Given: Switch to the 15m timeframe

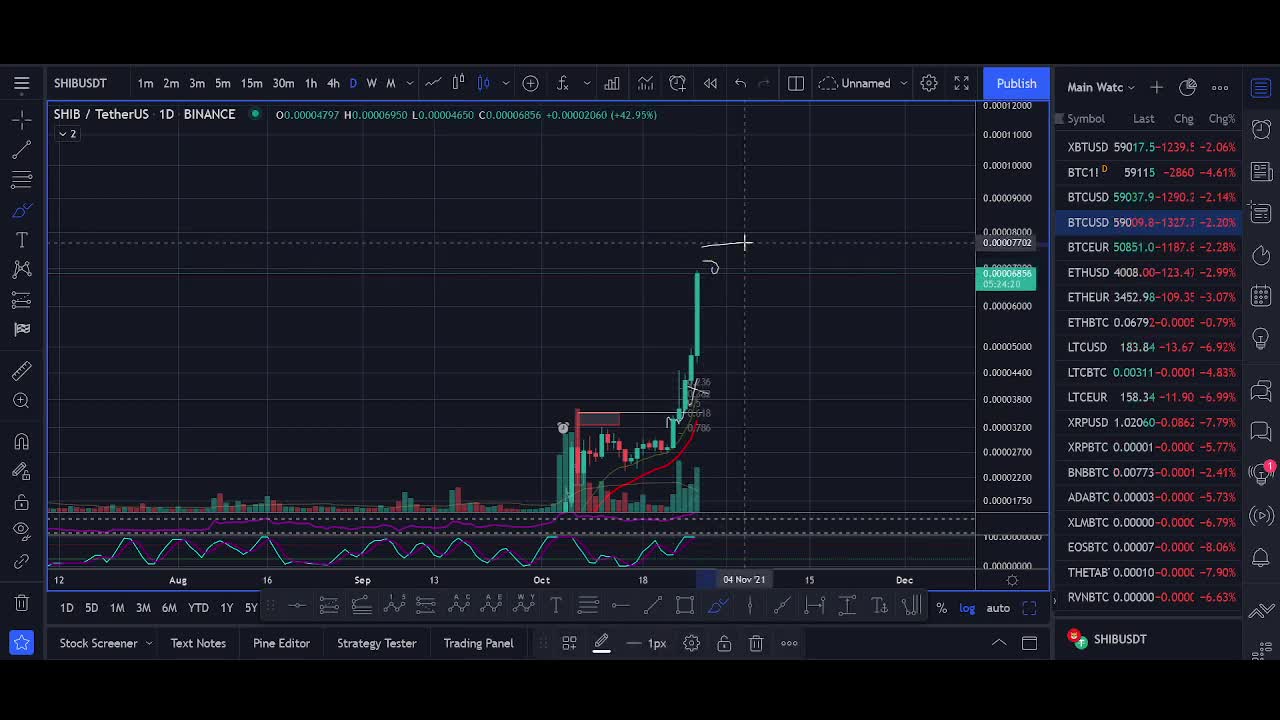Looking at the screenshot, I should (251, 83).
